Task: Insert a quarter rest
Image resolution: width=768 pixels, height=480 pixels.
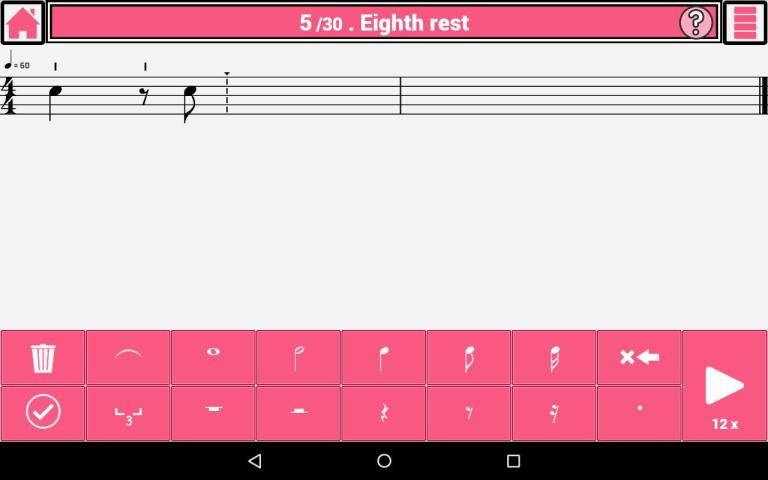Action: coord(384,413)
